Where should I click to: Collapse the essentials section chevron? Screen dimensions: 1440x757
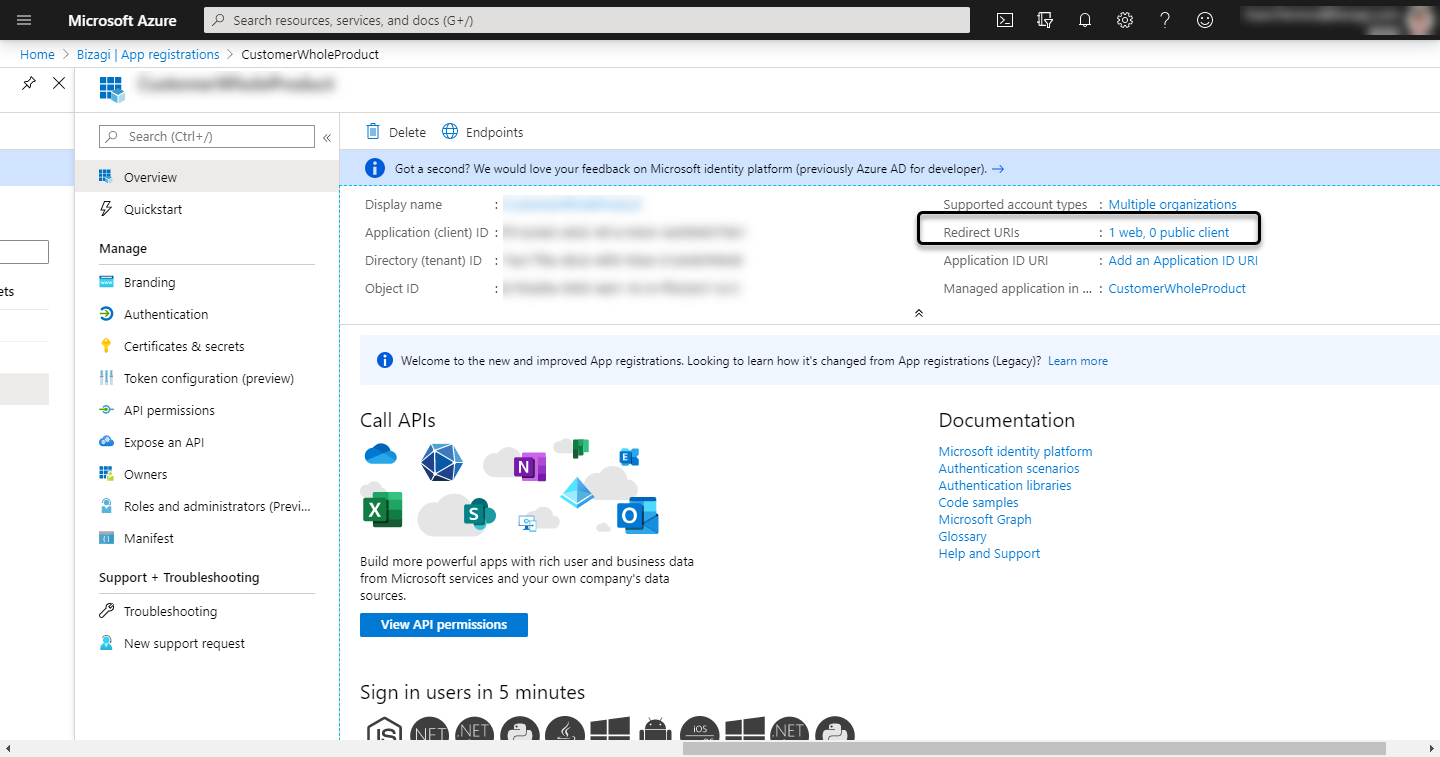click(x=918, y=313)
